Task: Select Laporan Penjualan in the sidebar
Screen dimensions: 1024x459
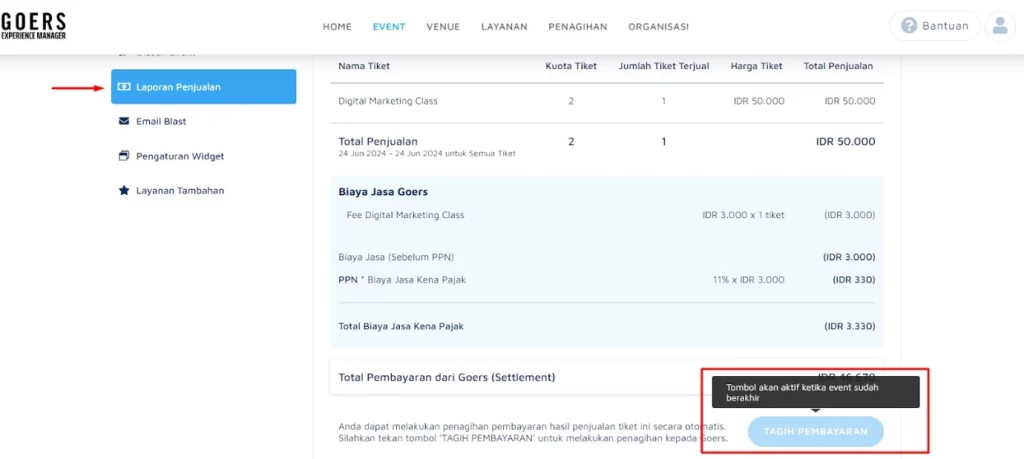Action: [x=204, y=87]
